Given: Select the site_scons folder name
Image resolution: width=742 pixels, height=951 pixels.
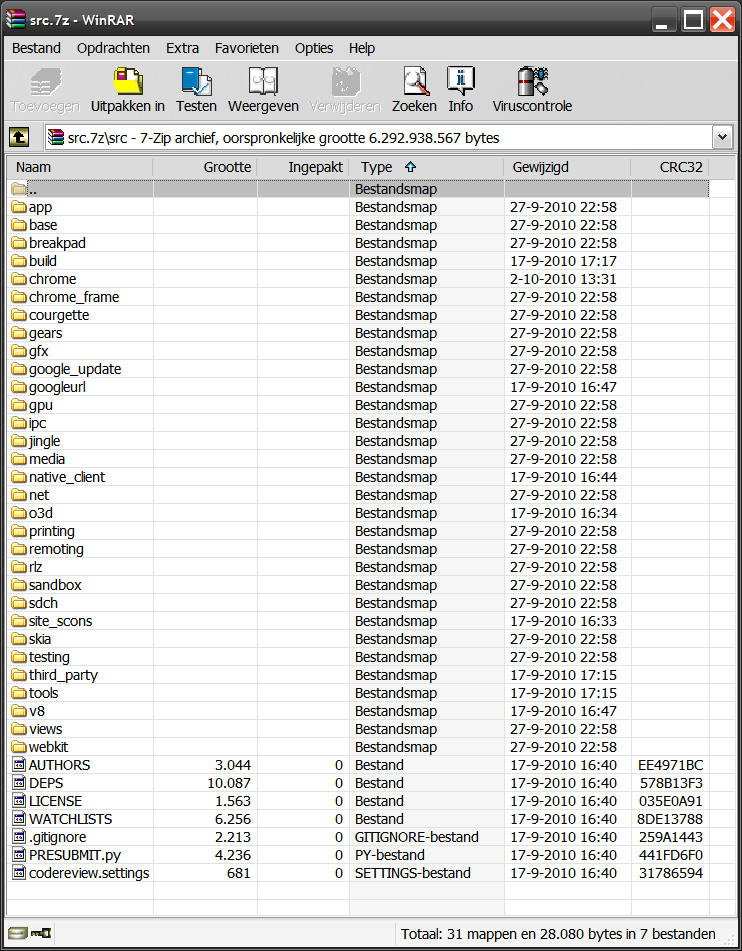Looking at the screenshot, I should (61, 621).
